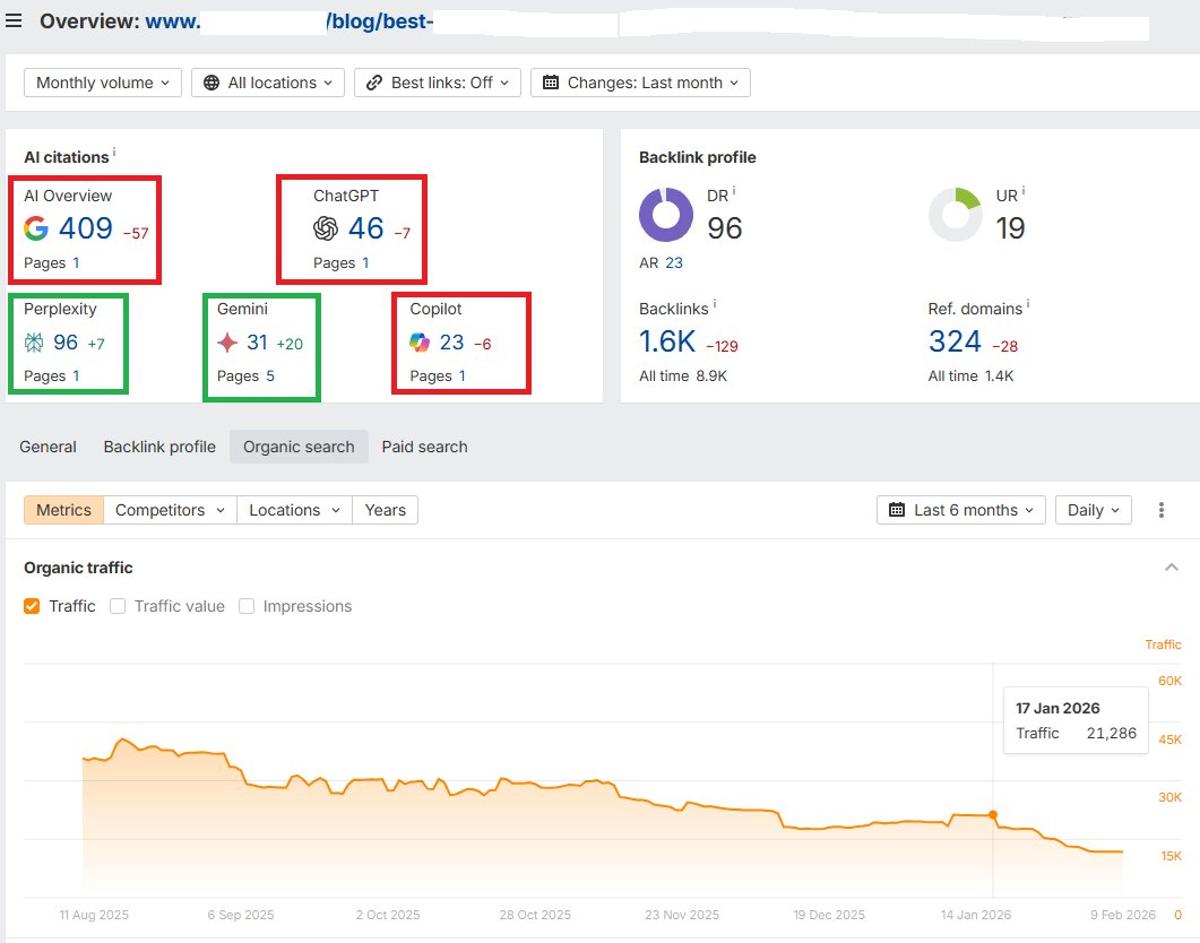Screen dimensions: 1200x943
Task: Open the Last 6 months date range selector
Action: click(959, 510)
